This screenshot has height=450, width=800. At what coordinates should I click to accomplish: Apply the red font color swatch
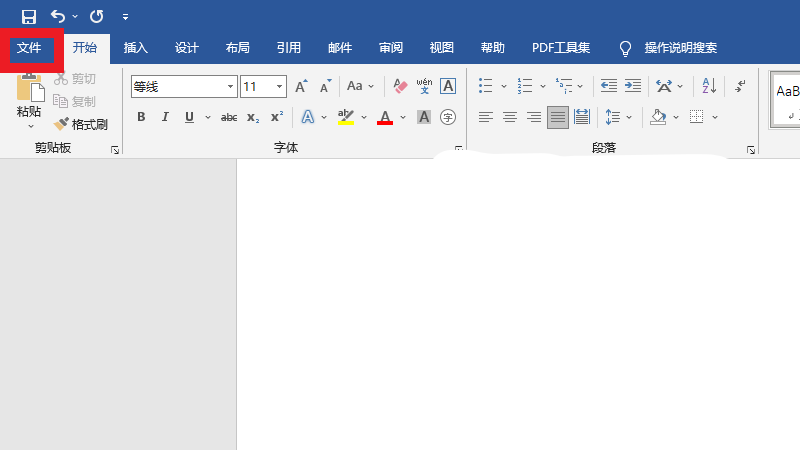(385, 117)
